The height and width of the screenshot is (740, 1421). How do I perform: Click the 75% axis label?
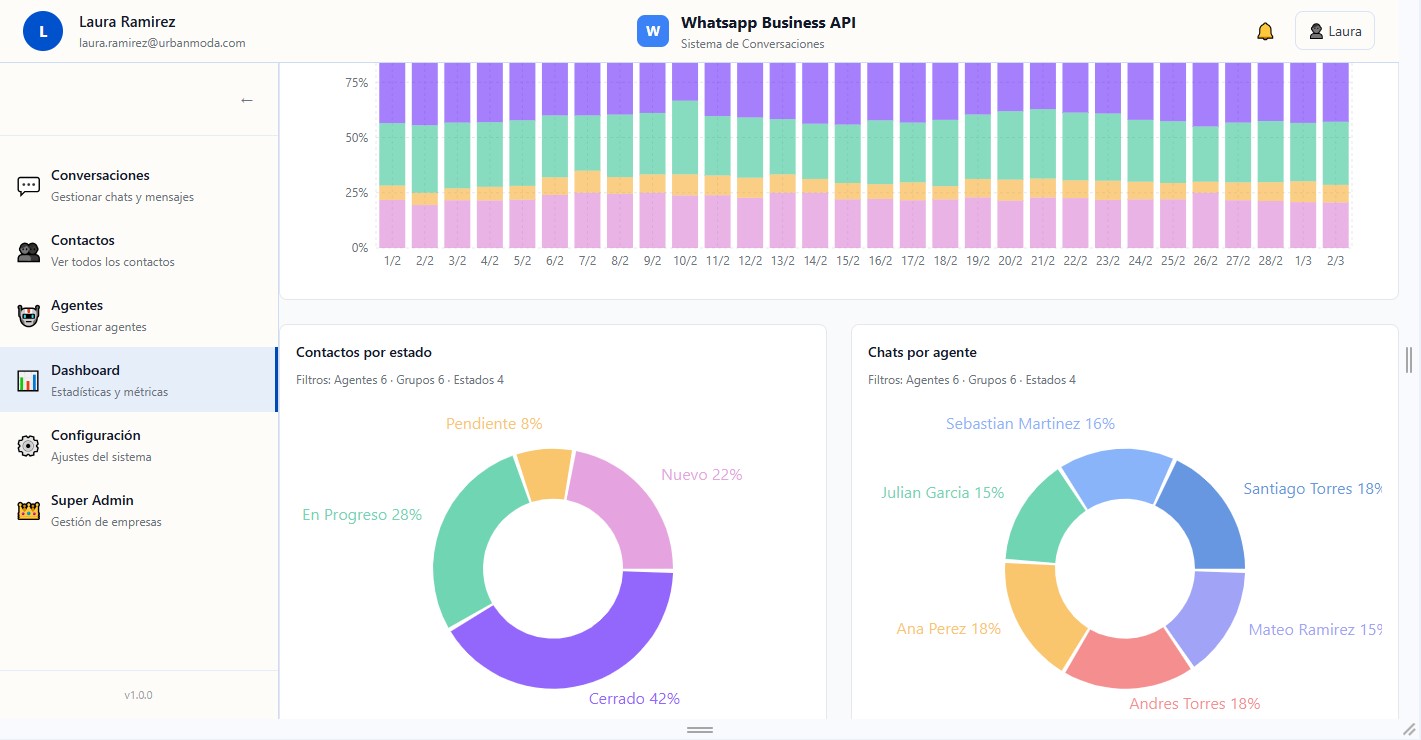click(x=357, y=82)
